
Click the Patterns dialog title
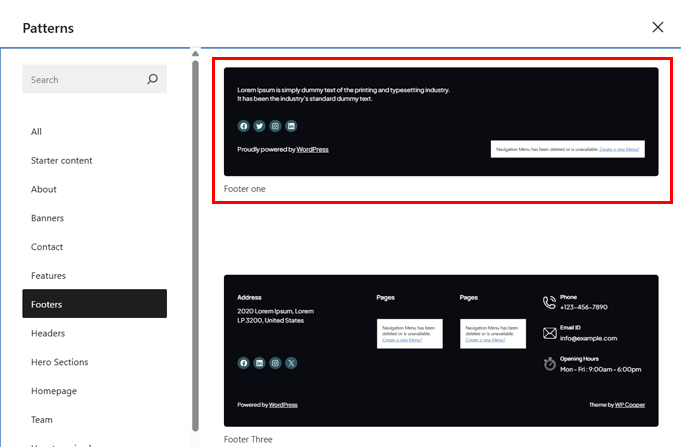point(48,28)
